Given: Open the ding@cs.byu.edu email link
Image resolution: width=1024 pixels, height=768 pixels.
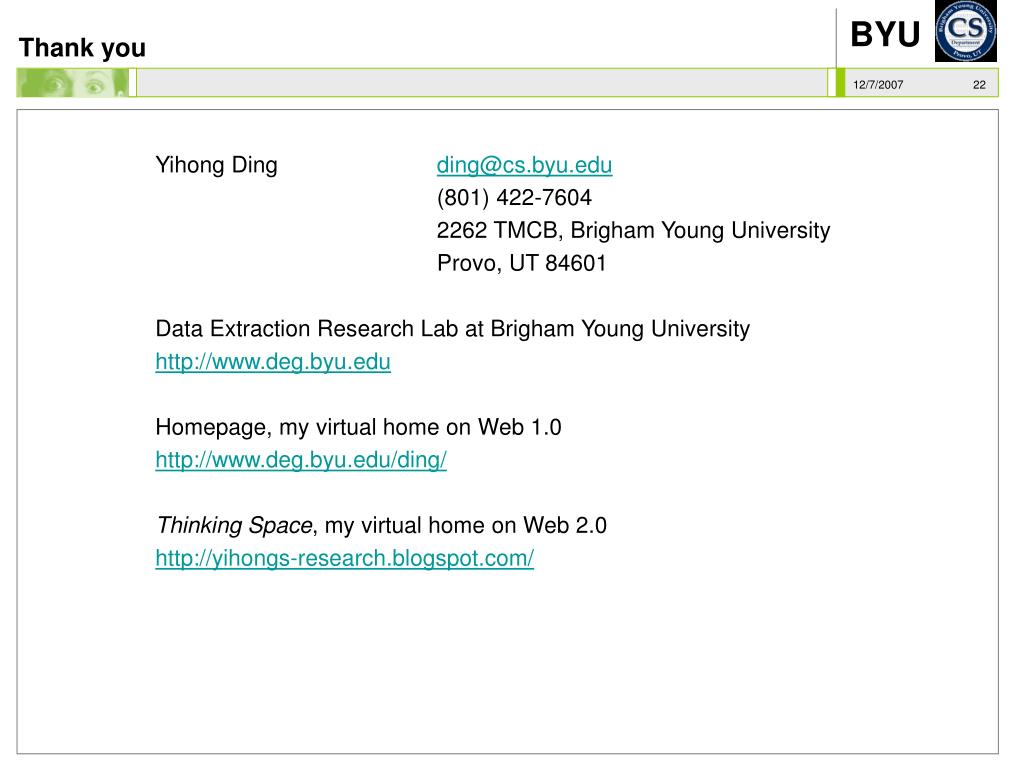Looking at the screenshot, I should tap(524, 165).
